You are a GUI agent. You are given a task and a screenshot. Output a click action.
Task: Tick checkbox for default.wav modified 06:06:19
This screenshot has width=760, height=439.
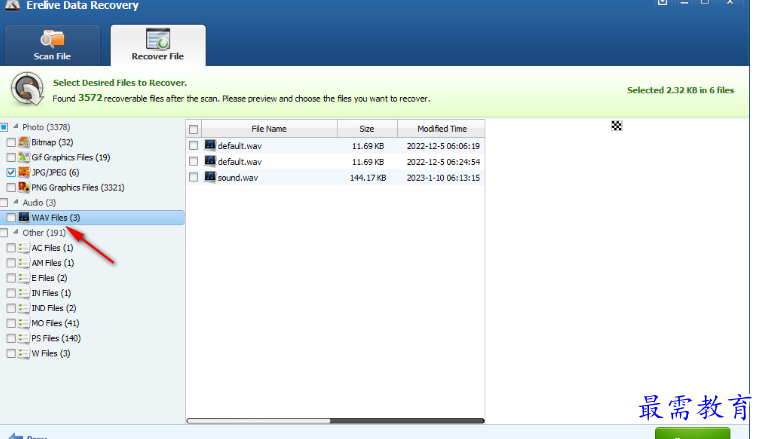coord(193,145)
